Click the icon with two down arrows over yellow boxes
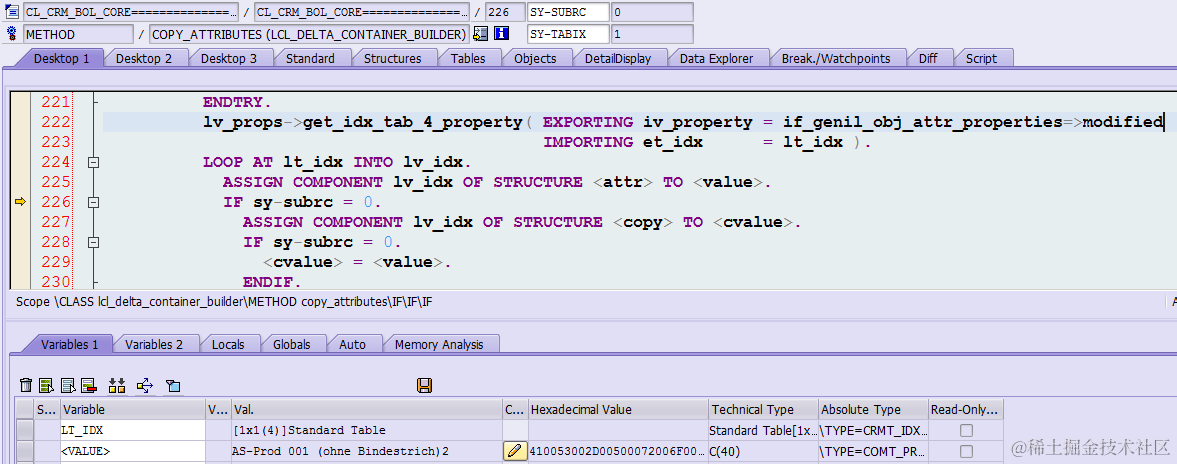The image size is (1177, 464). tap(116, 386)
